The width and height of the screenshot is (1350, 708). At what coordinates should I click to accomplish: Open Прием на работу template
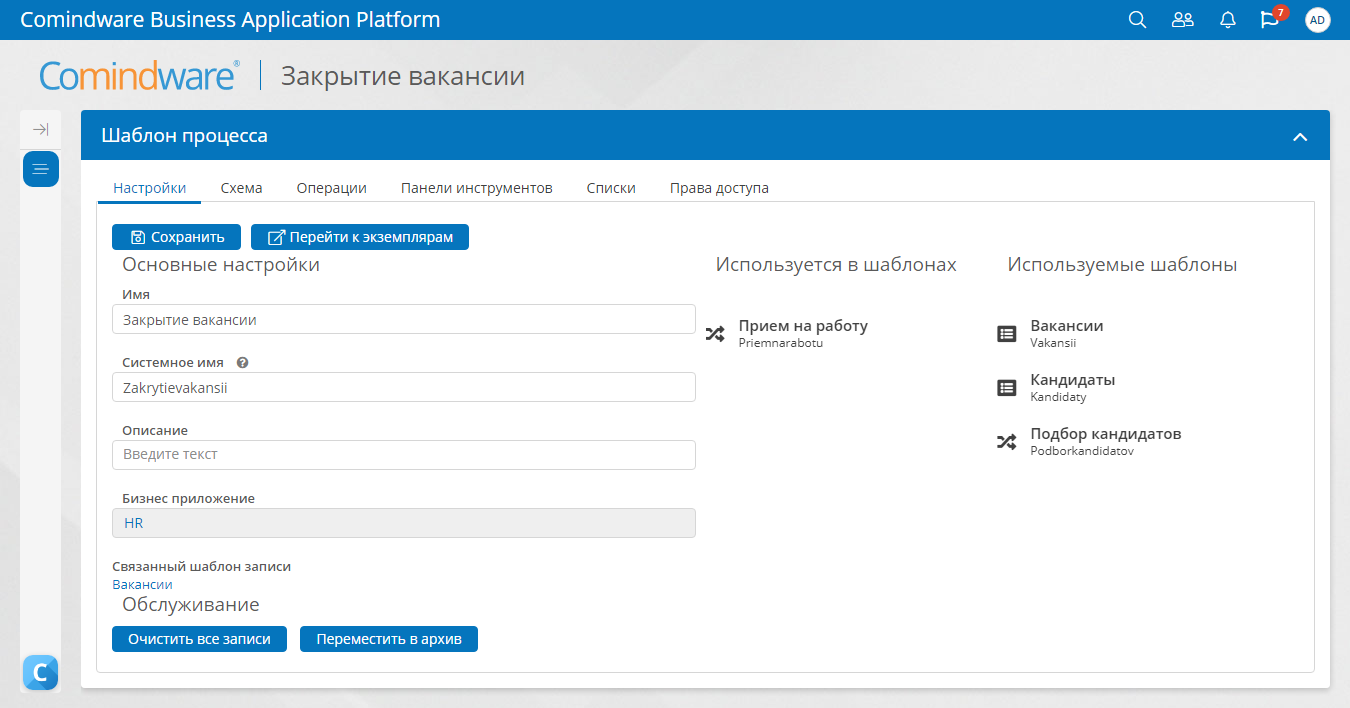pyautogui.click(x=803, y=326)
